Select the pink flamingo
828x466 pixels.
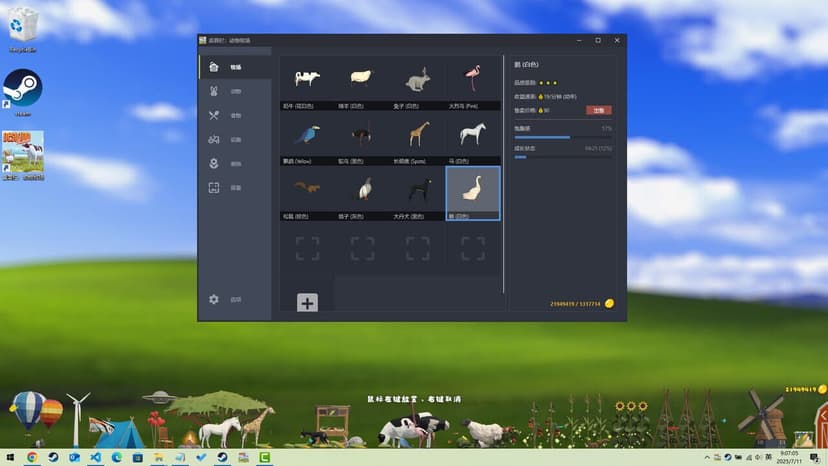click(x=473, y=83)
